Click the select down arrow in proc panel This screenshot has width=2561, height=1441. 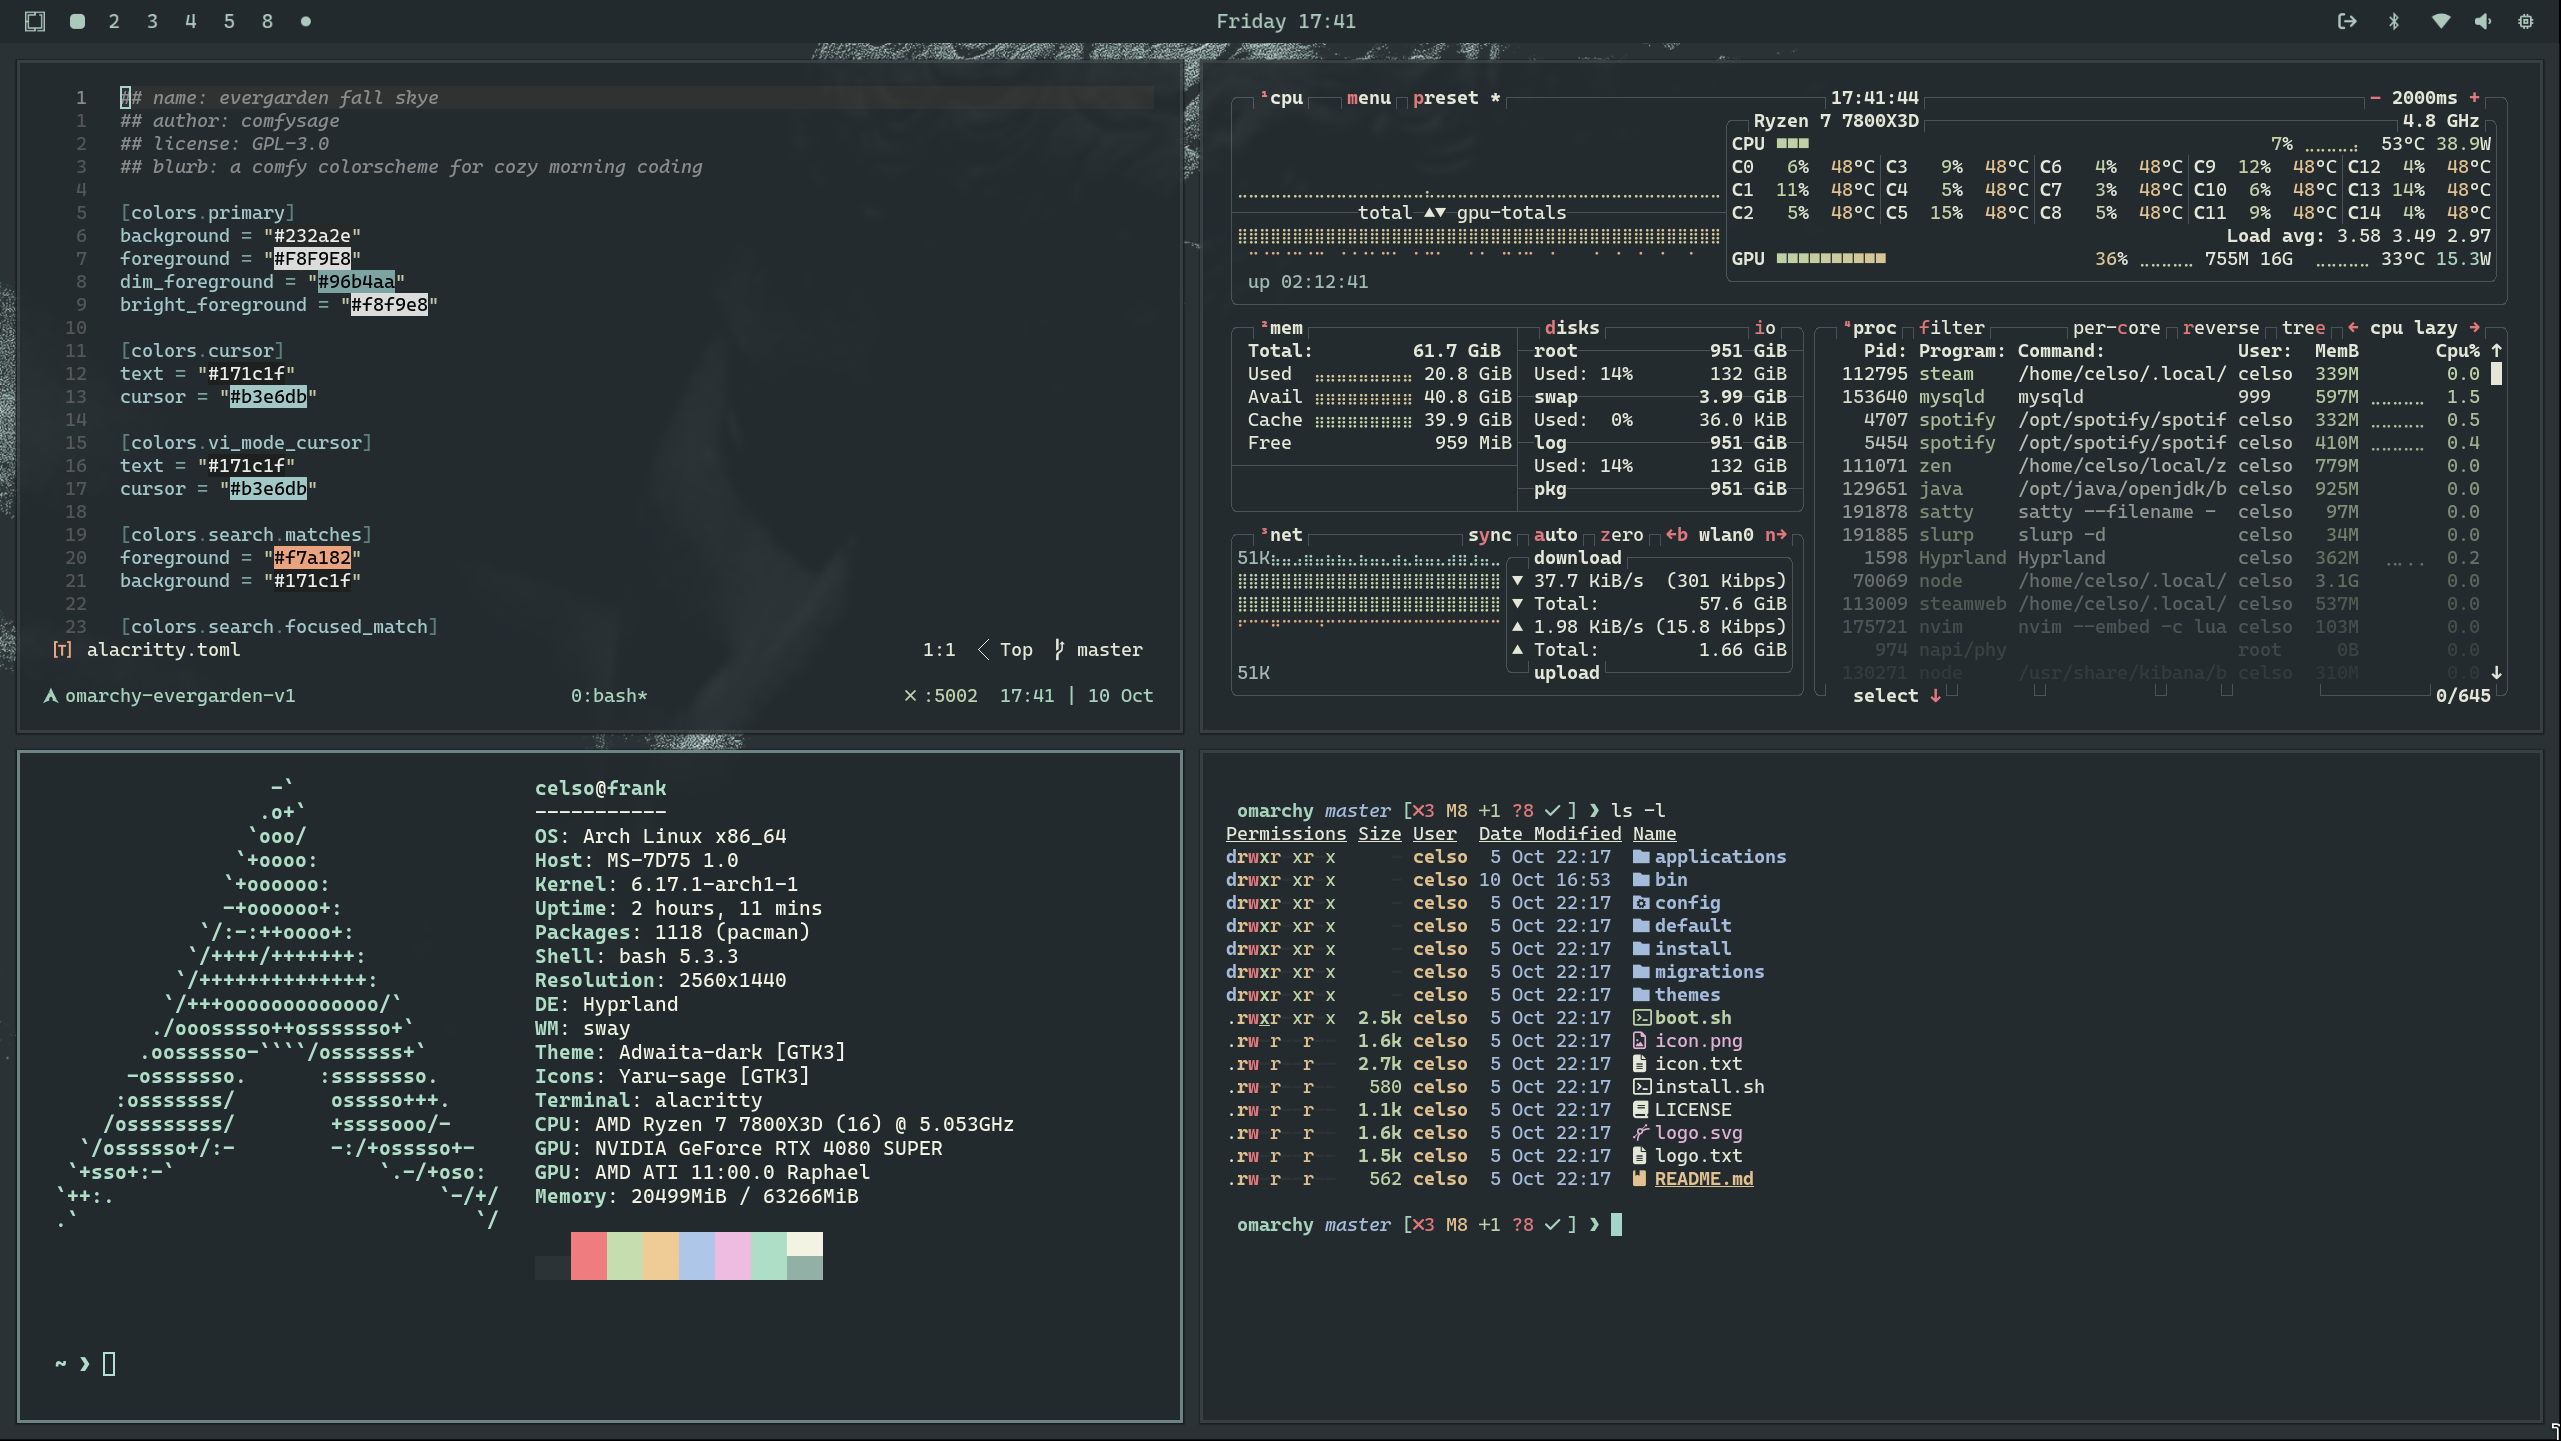(1935, 696)
